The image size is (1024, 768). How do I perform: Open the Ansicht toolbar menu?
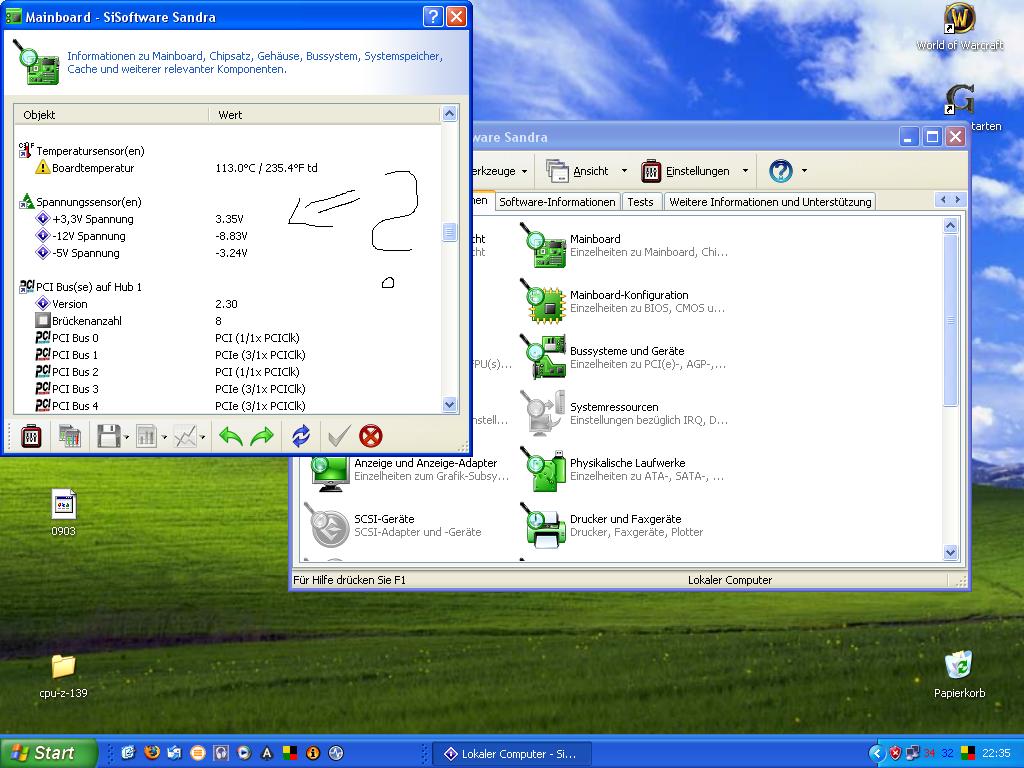point(578,171)
